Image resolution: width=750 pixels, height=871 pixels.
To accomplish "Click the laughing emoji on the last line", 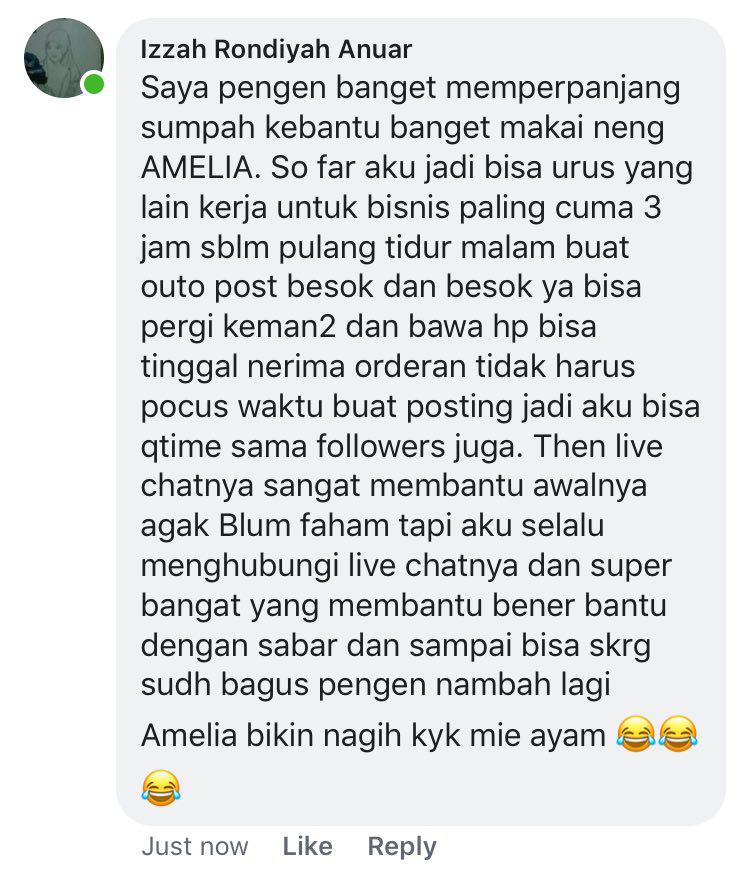I will coord(161,788).
